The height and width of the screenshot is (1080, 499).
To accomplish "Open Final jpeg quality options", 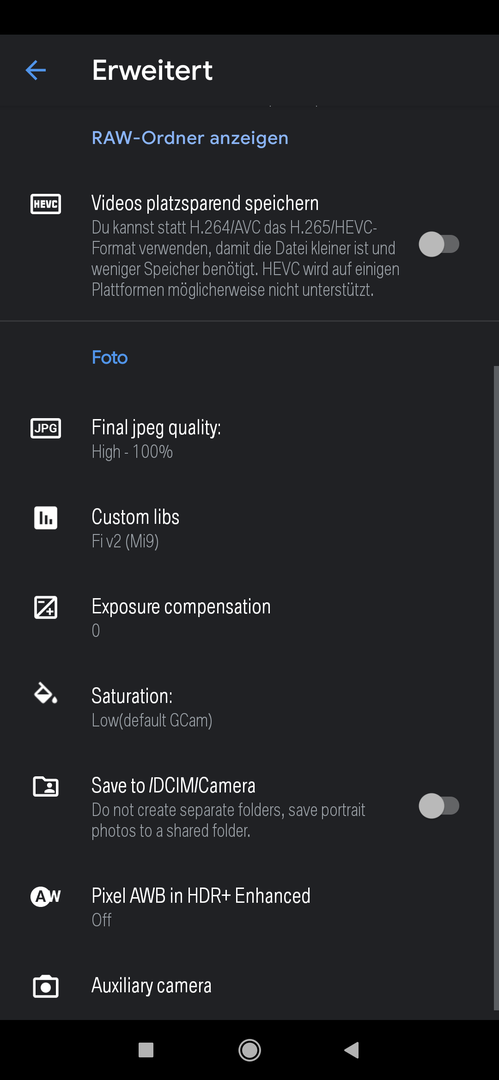I will (x=250, y=439).
